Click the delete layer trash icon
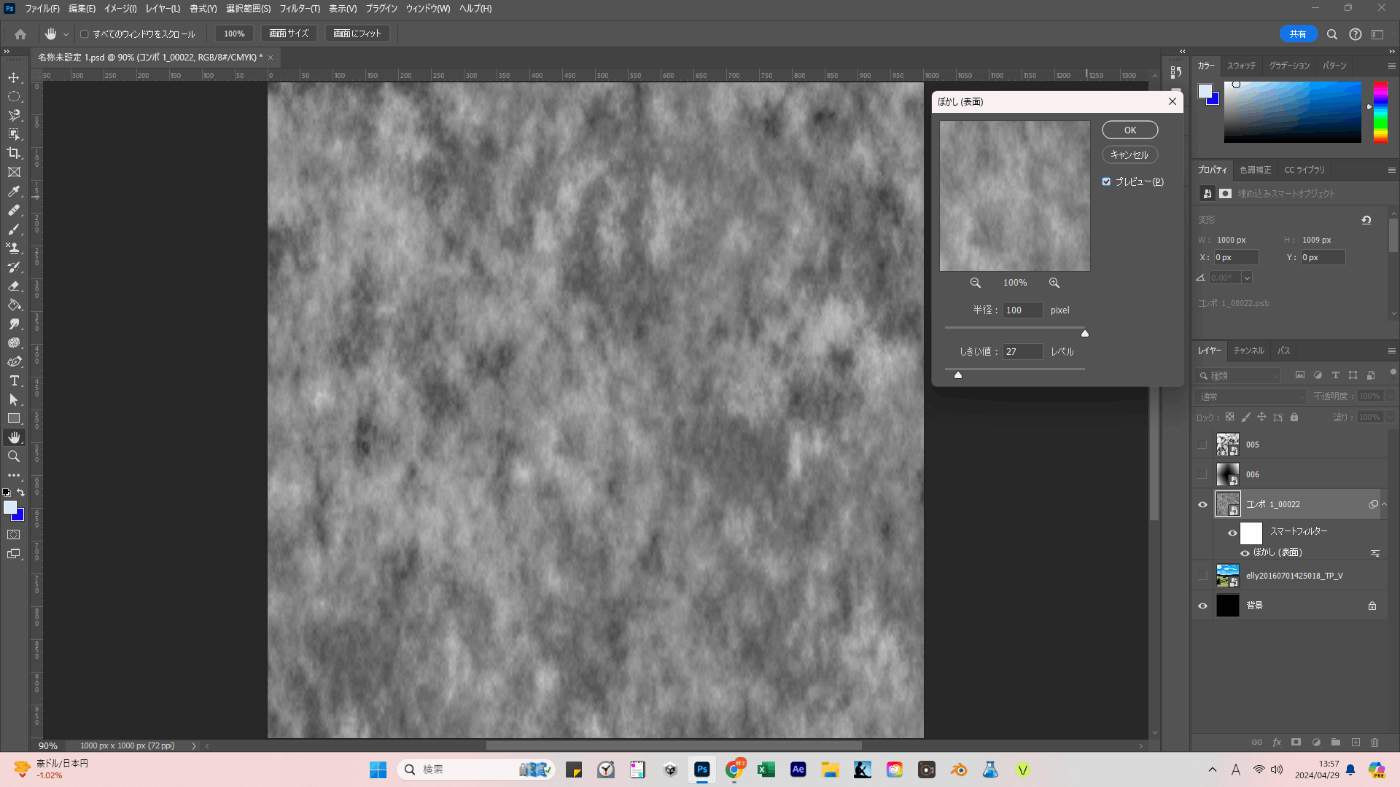The image size is (1400, 787). [1375, 742]
